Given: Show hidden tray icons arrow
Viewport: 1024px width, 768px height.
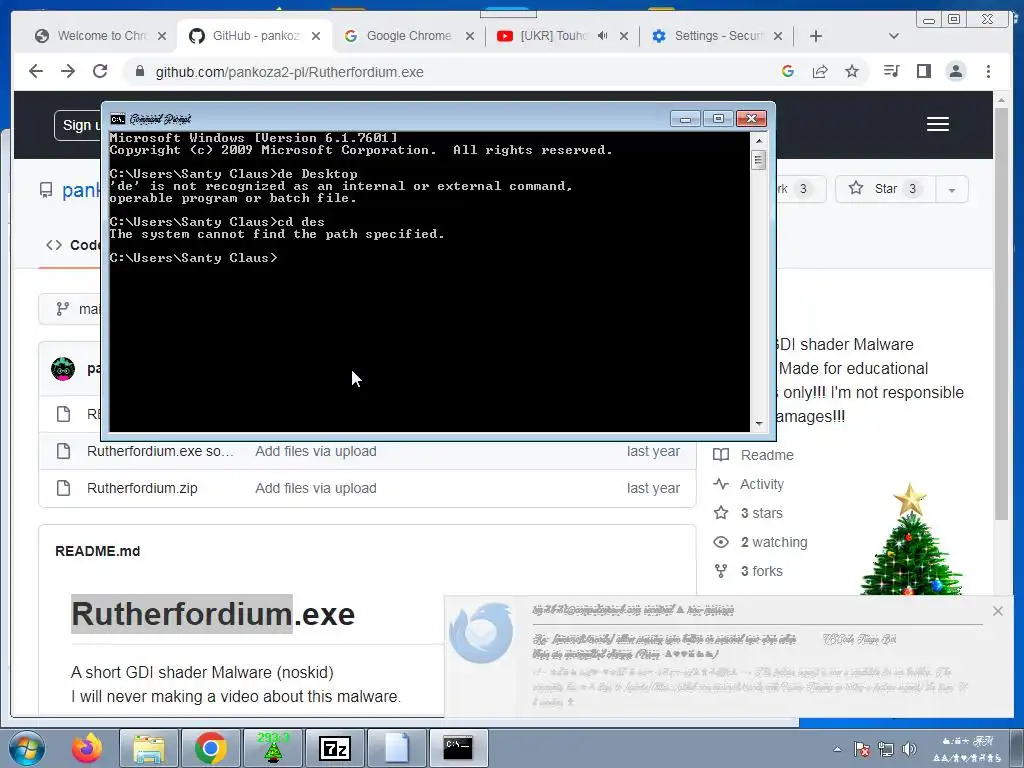Looking at the screenshot, I should 837,749.
